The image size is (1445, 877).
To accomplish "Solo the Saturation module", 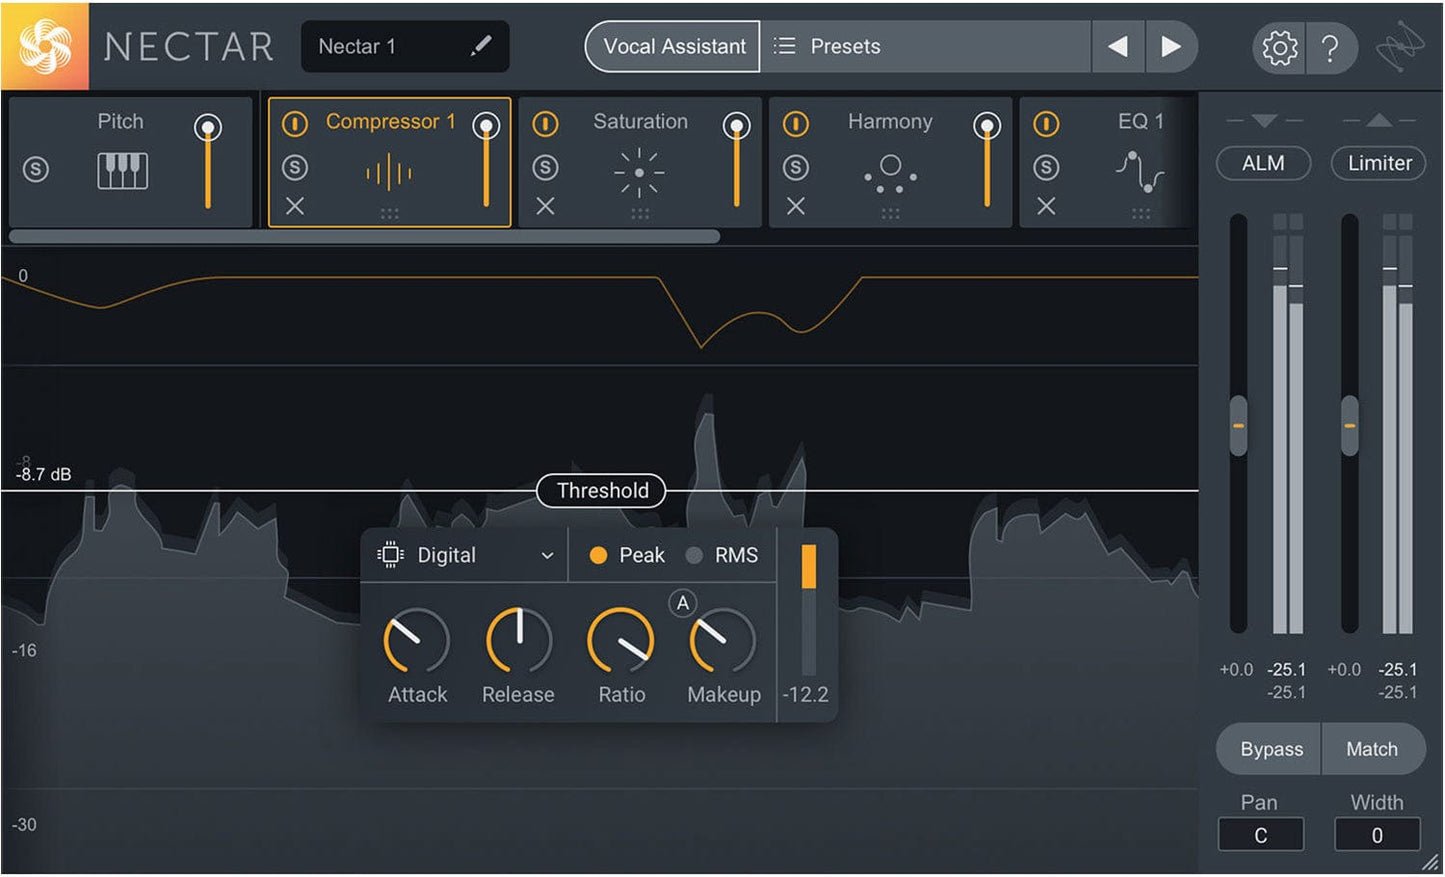I will point(545,167).
